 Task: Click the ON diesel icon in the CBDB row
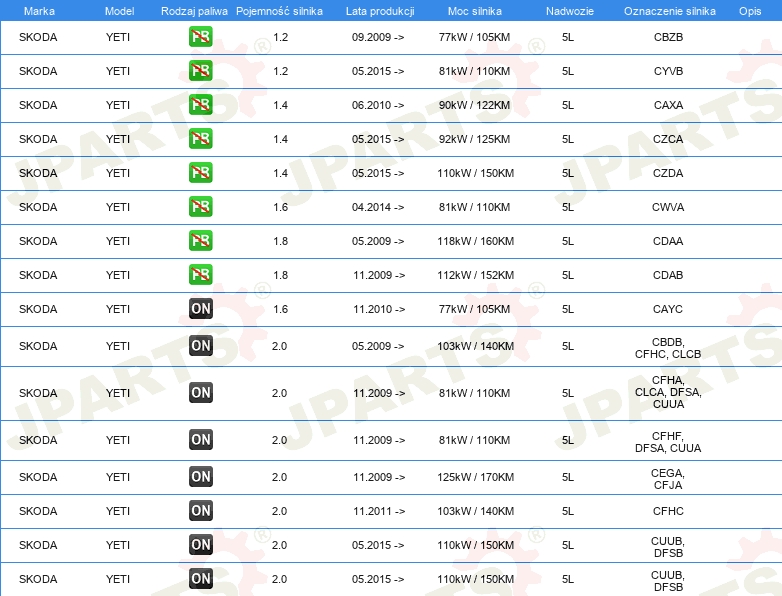pyautogui.click(x=200, y=346)
